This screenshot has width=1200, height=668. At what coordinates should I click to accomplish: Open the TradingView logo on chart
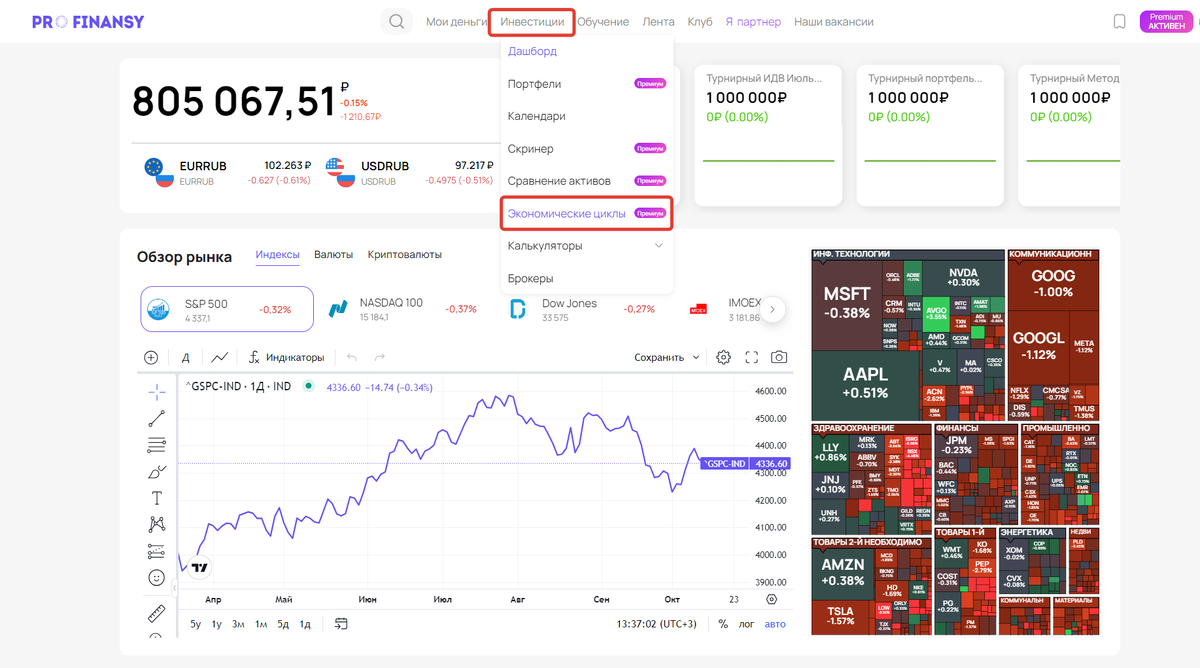tap(200, 567)
